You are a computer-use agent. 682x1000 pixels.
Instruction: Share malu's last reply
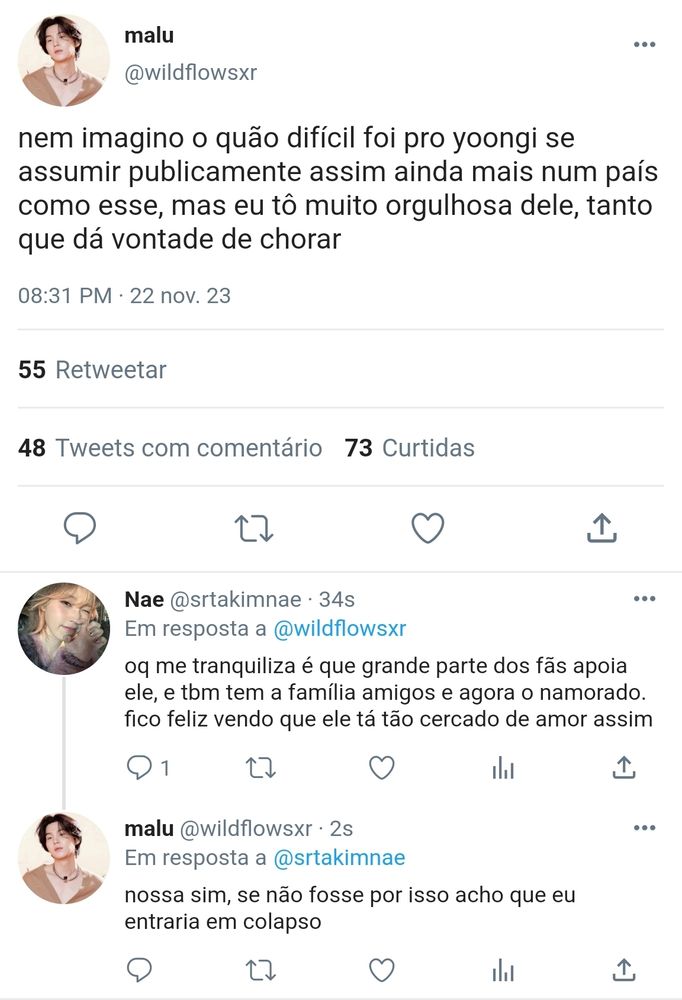click(x=623, y=970)
